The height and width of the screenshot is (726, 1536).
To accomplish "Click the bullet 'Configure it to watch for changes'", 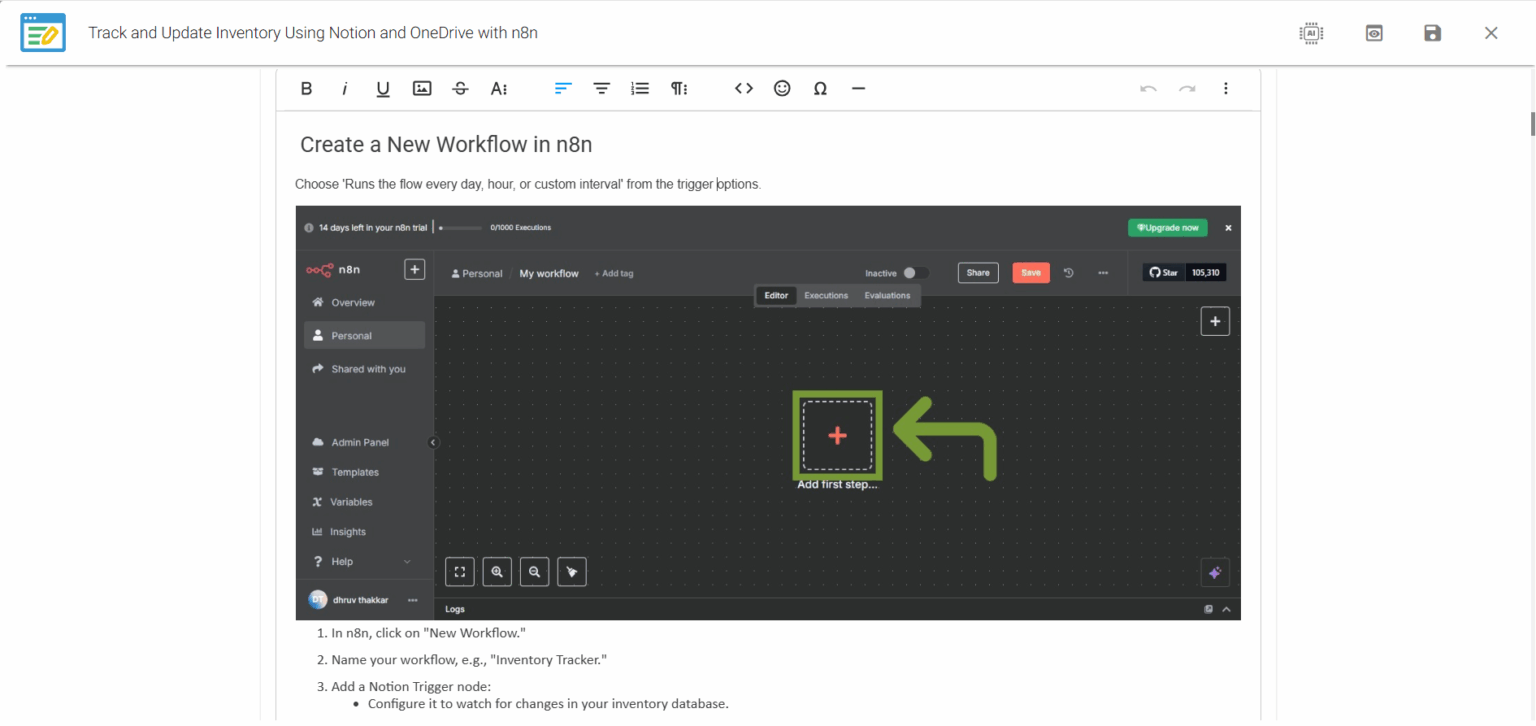I will click(548, 704).
